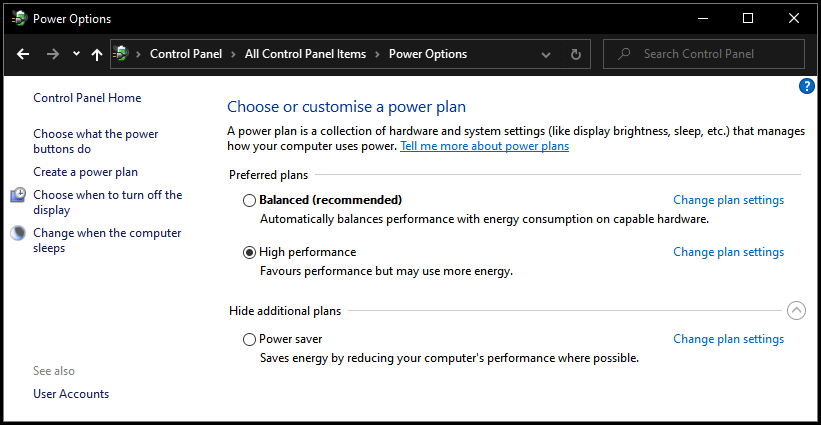The width and height of the screenshot is (821, 425).
Task: Click Choose or customise a power plan heading
Action: pyautogui.click(x=346, y=107)
